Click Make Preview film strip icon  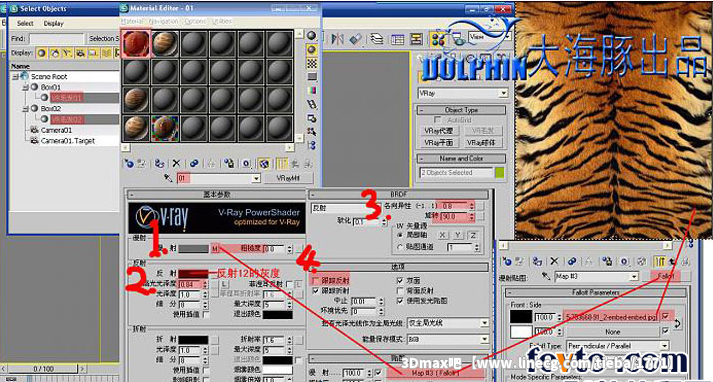pyautogui.click(x=312, y=104)
